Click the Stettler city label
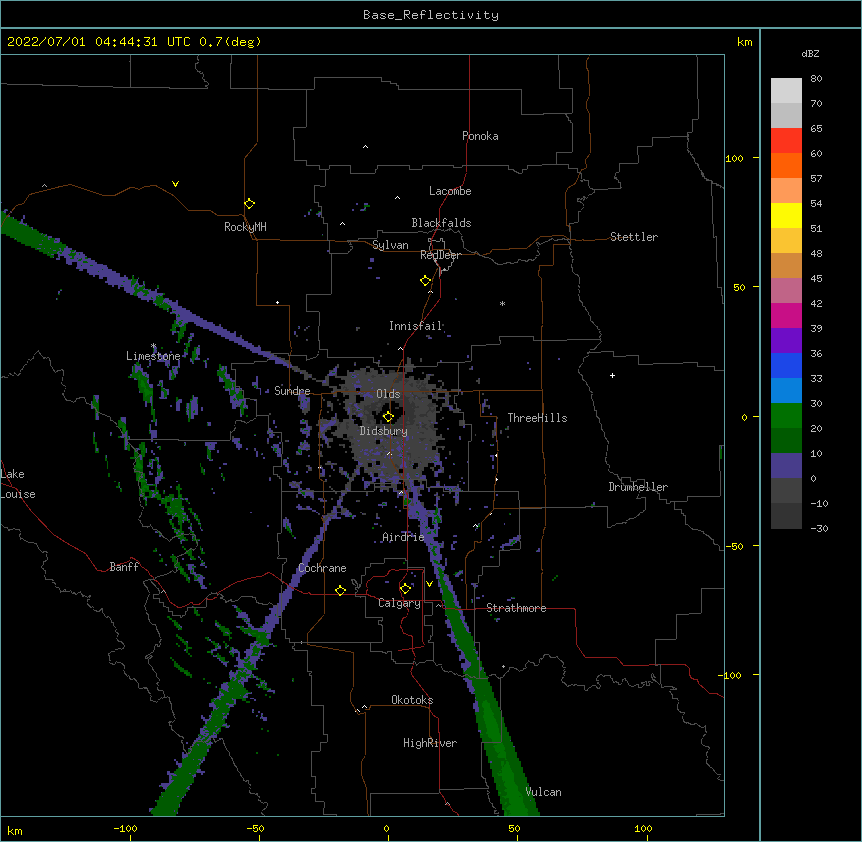 pos(634,237)
